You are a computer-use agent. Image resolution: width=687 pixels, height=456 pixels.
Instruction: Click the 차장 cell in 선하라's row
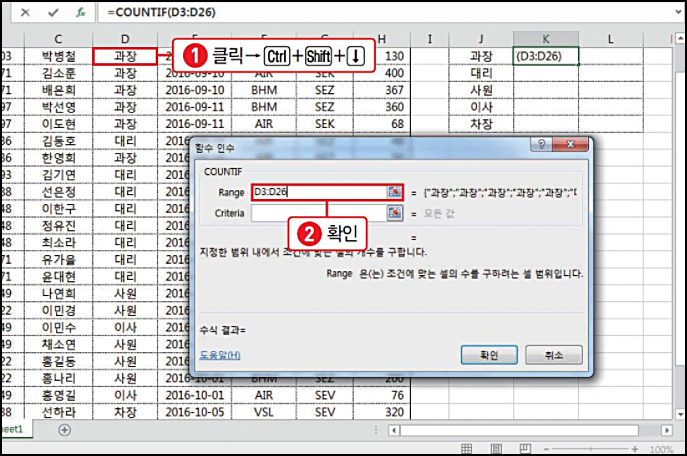(125, 412)
